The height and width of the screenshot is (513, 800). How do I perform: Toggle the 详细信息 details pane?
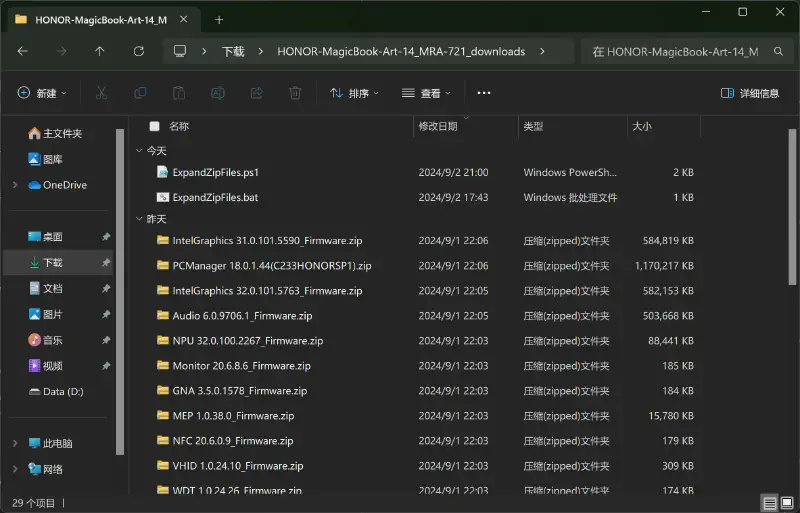click(750, 93)
